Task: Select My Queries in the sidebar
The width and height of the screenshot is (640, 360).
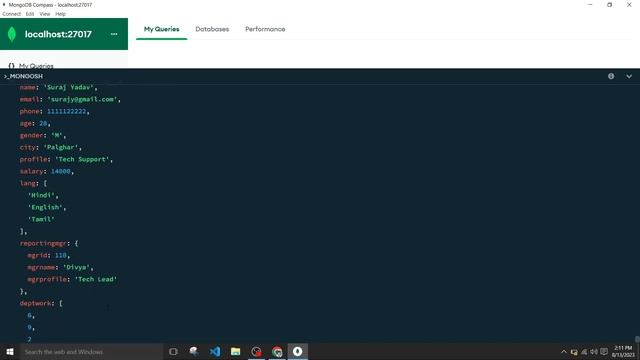Action: [36, 66]
